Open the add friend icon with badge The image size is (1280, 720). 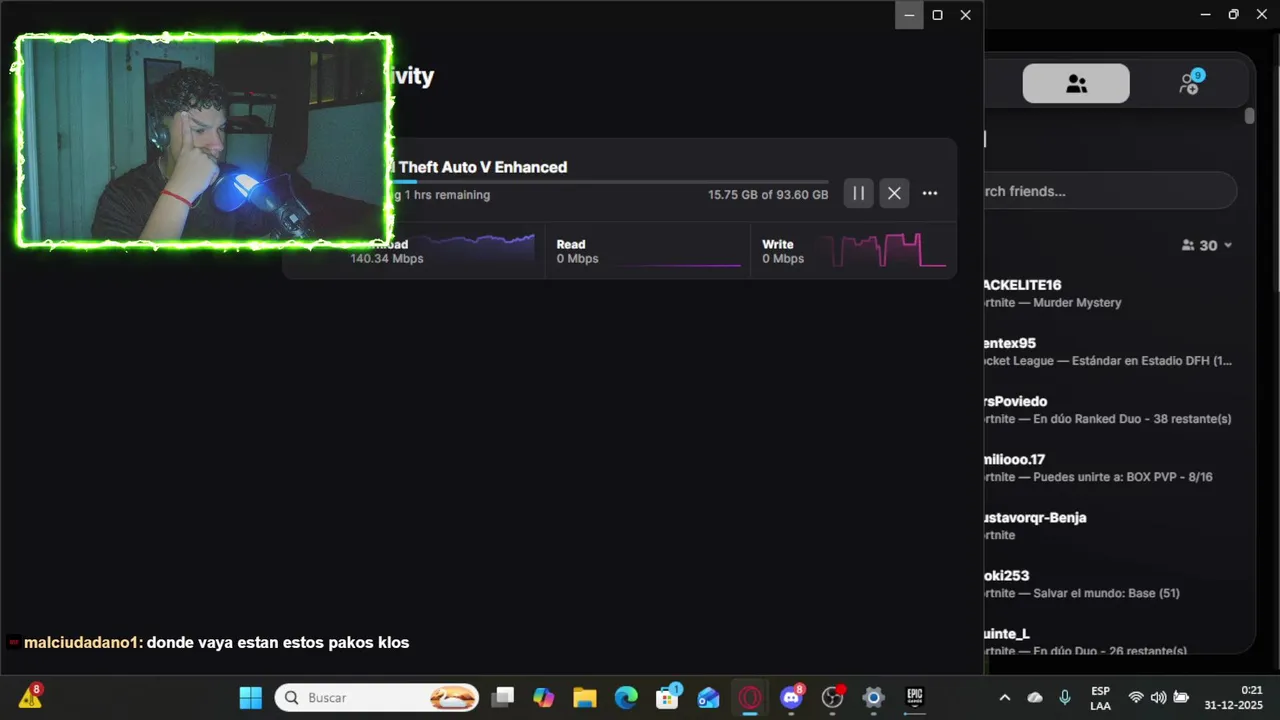[x=1190, y=83]
